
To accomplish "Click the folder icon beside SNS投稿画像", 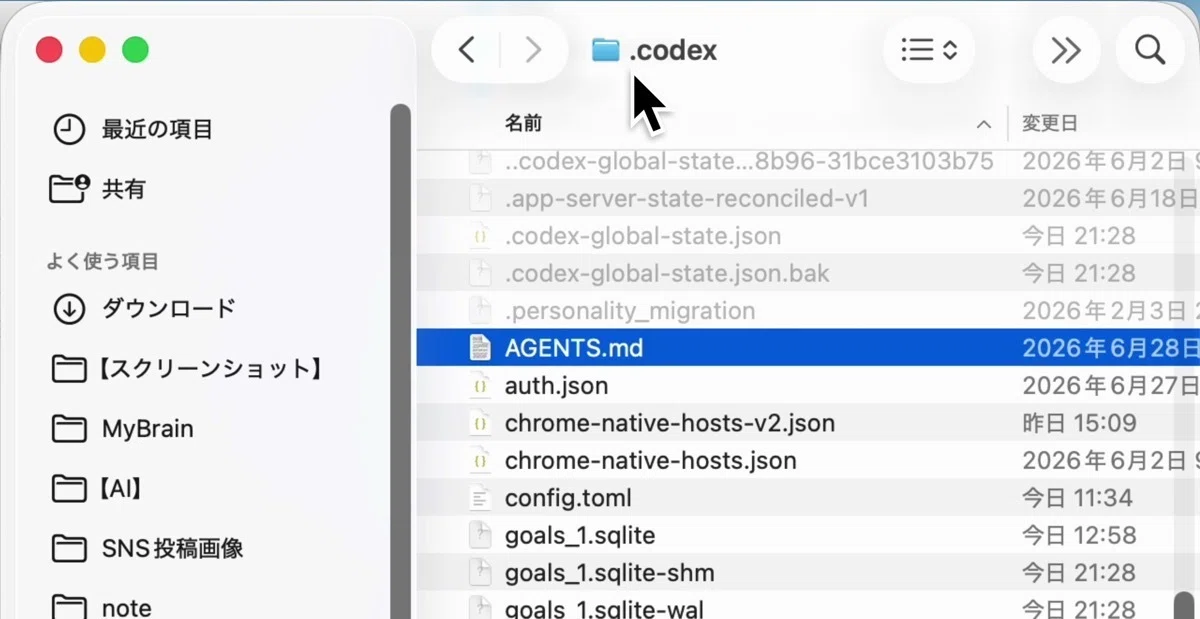I will (x=68, y=548).
